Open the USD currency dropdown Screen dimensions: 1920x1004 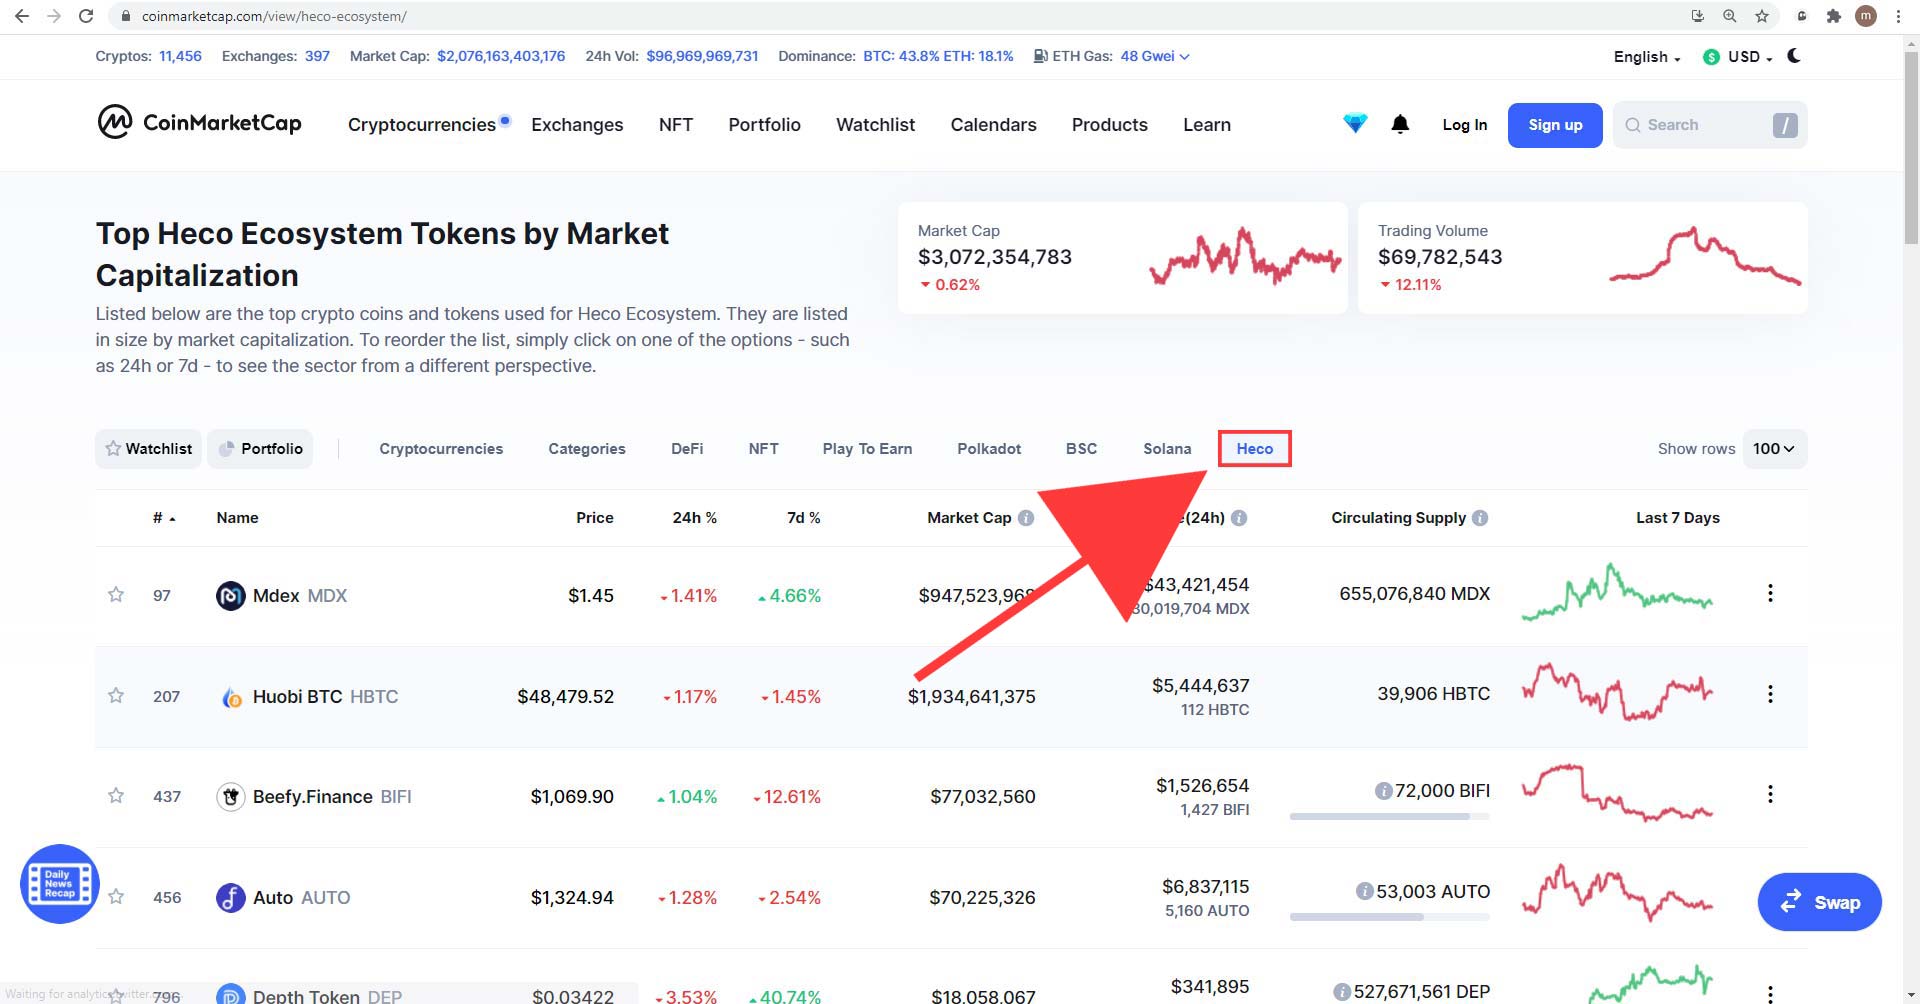point(1738,57)
